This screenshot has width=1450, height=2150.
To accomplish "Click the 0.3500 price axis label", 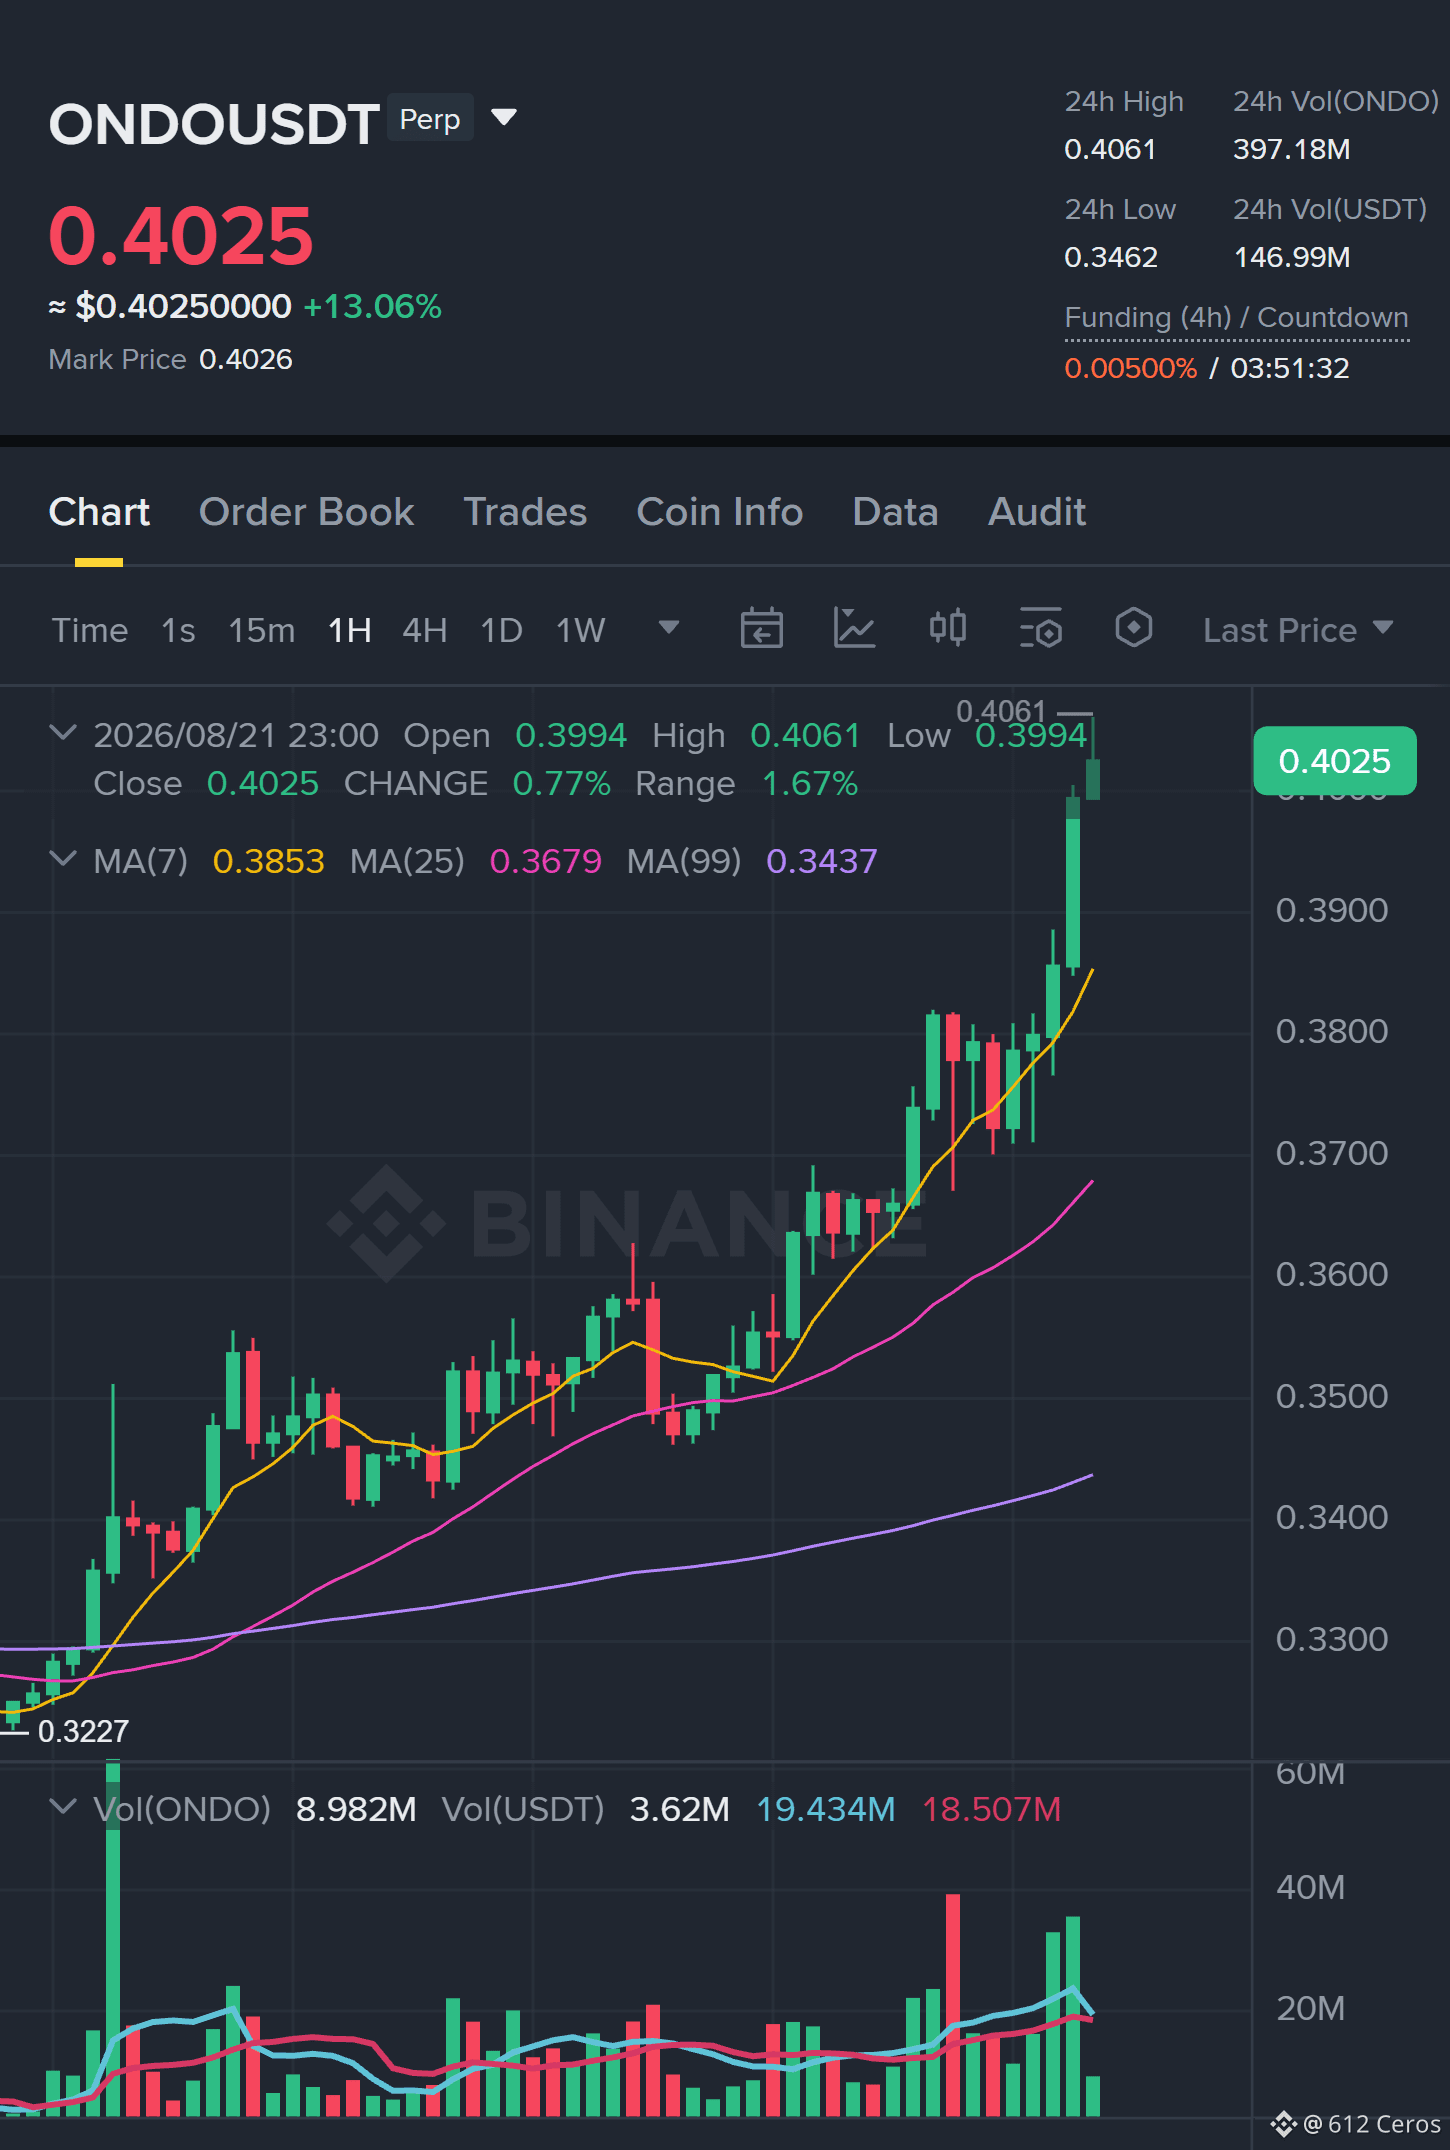I will (1331, 1396).
